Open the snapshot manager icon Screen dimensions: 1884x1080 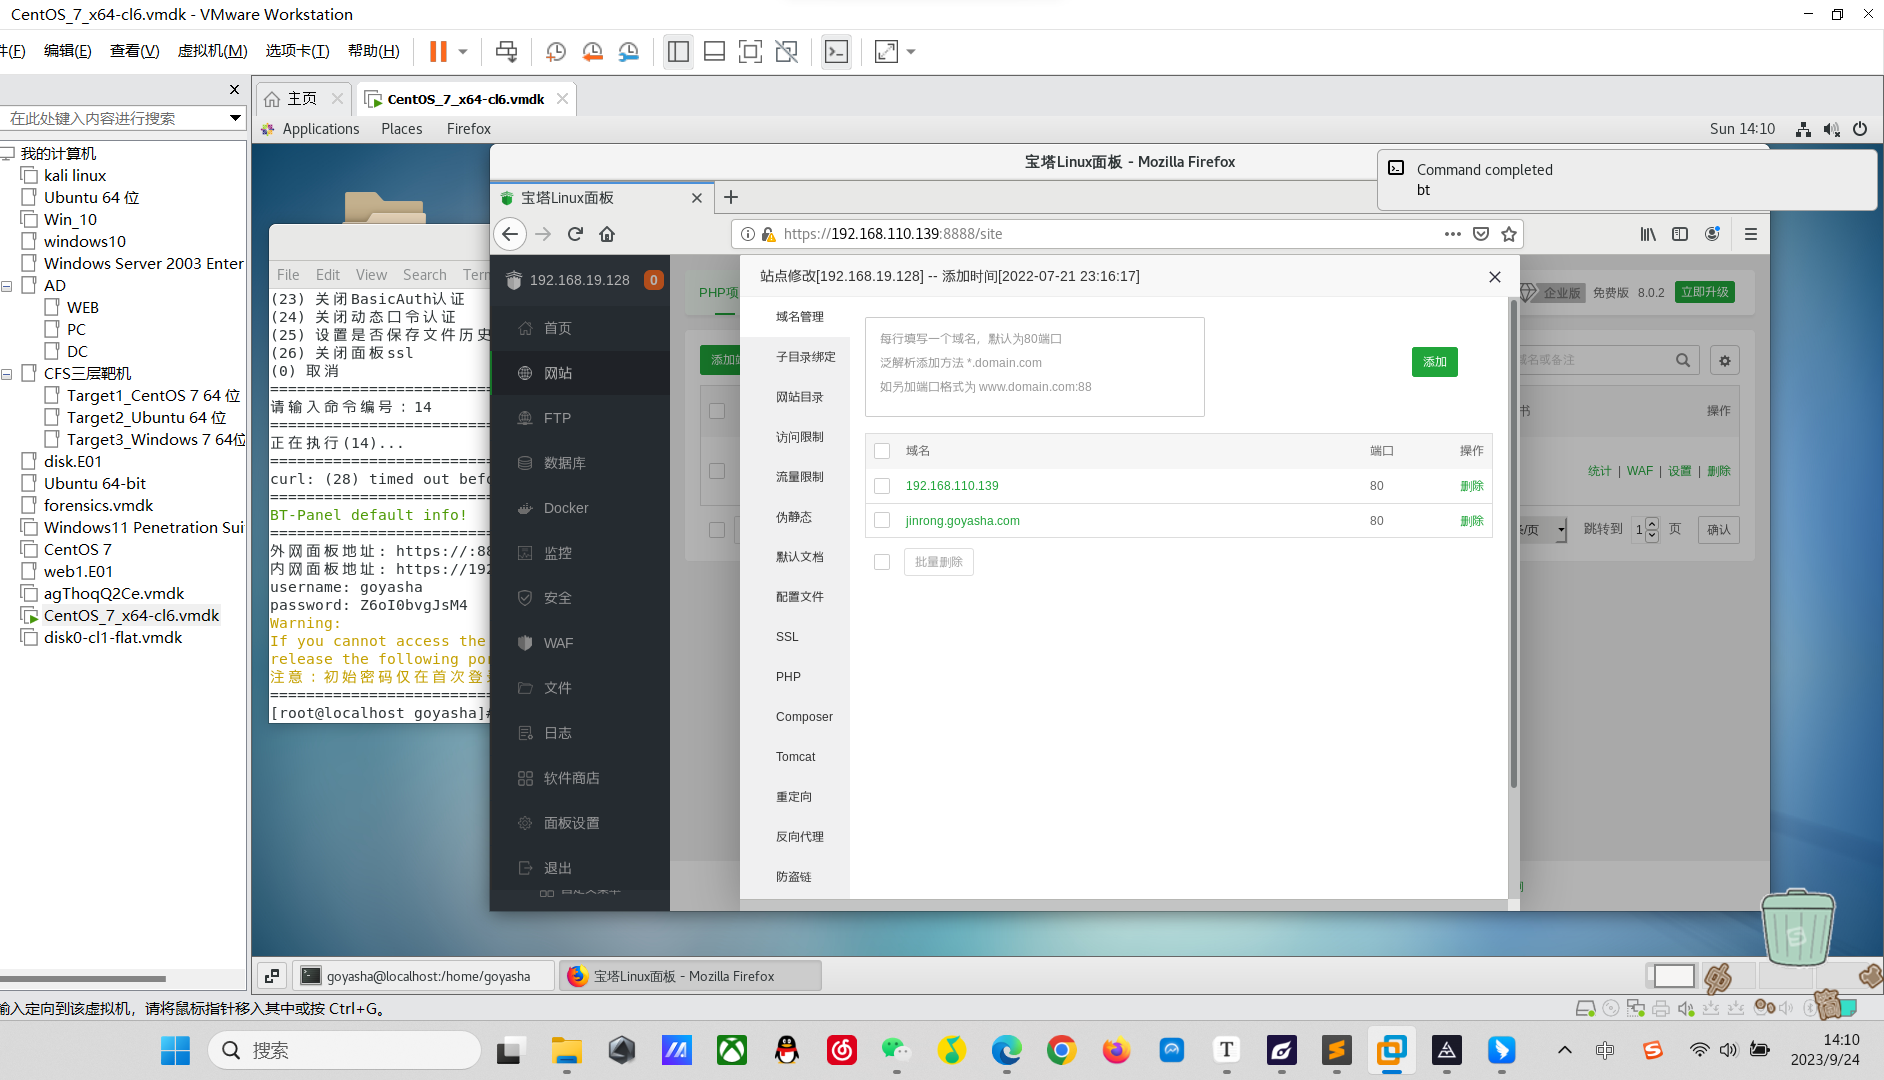pyautogui.click(x=628, y=51)
